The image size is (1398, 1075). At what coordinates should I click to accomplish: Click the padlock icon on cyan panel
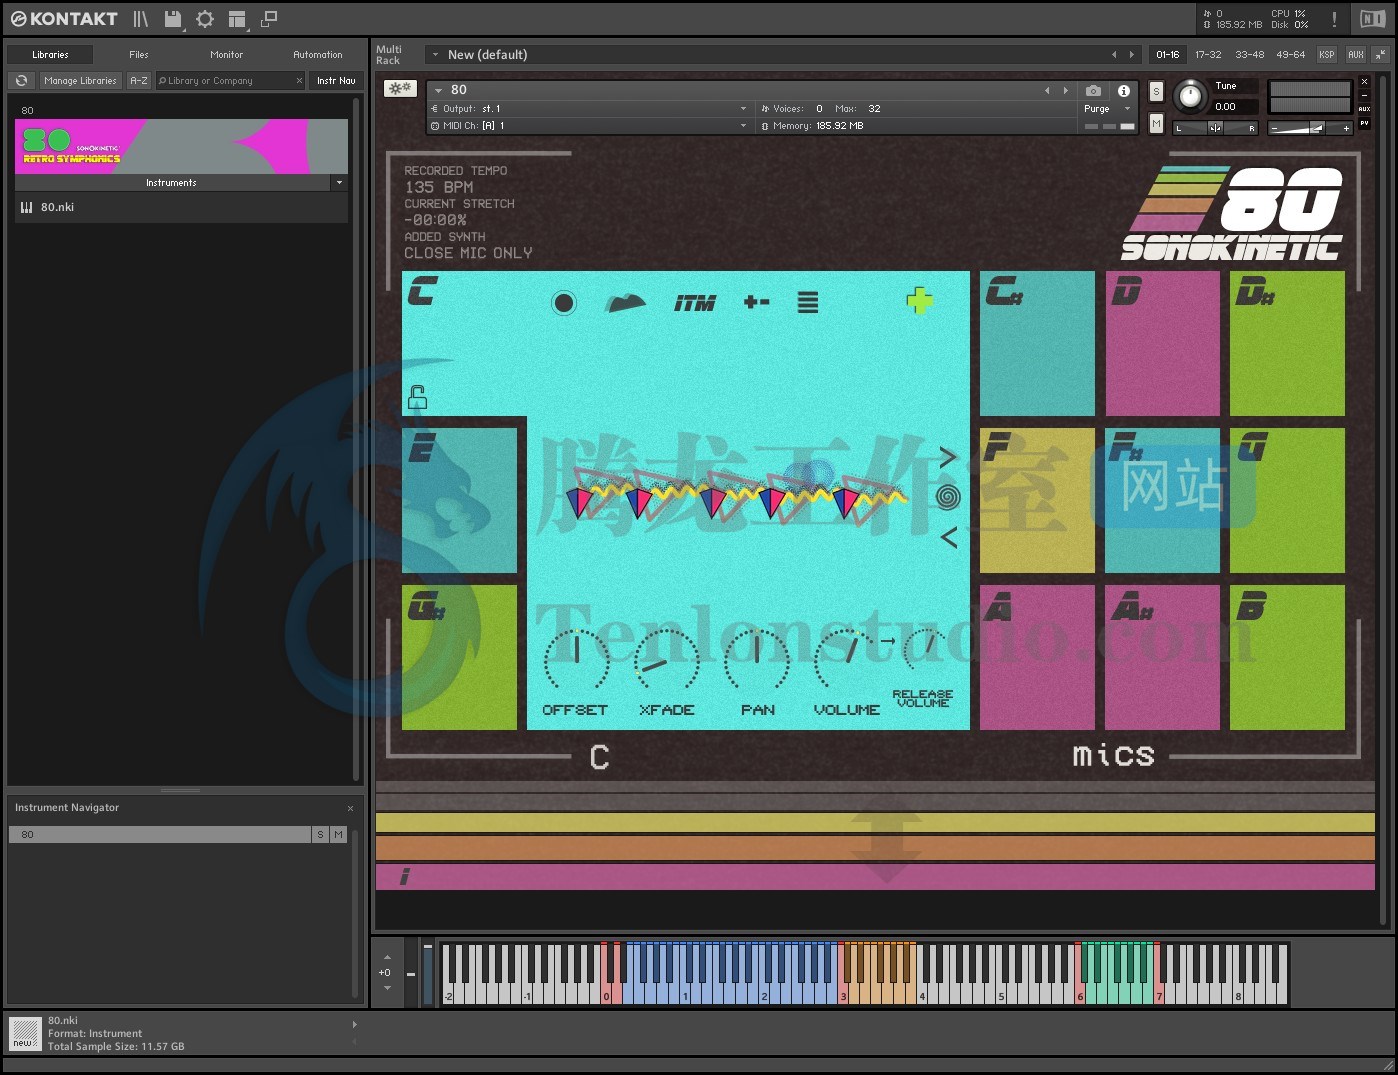(417, 398)
